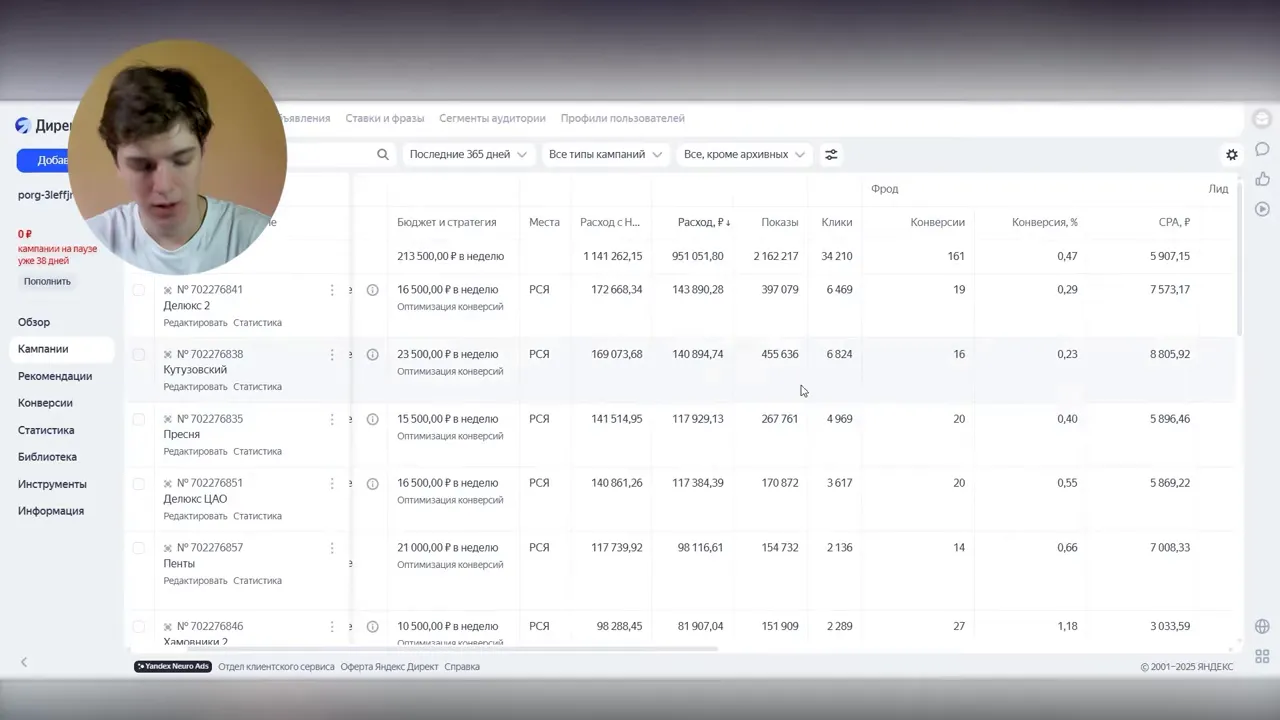Open the Все, кроме архивных filter dropdown
Screen dimensions: 1280x720
click(744, 155)
